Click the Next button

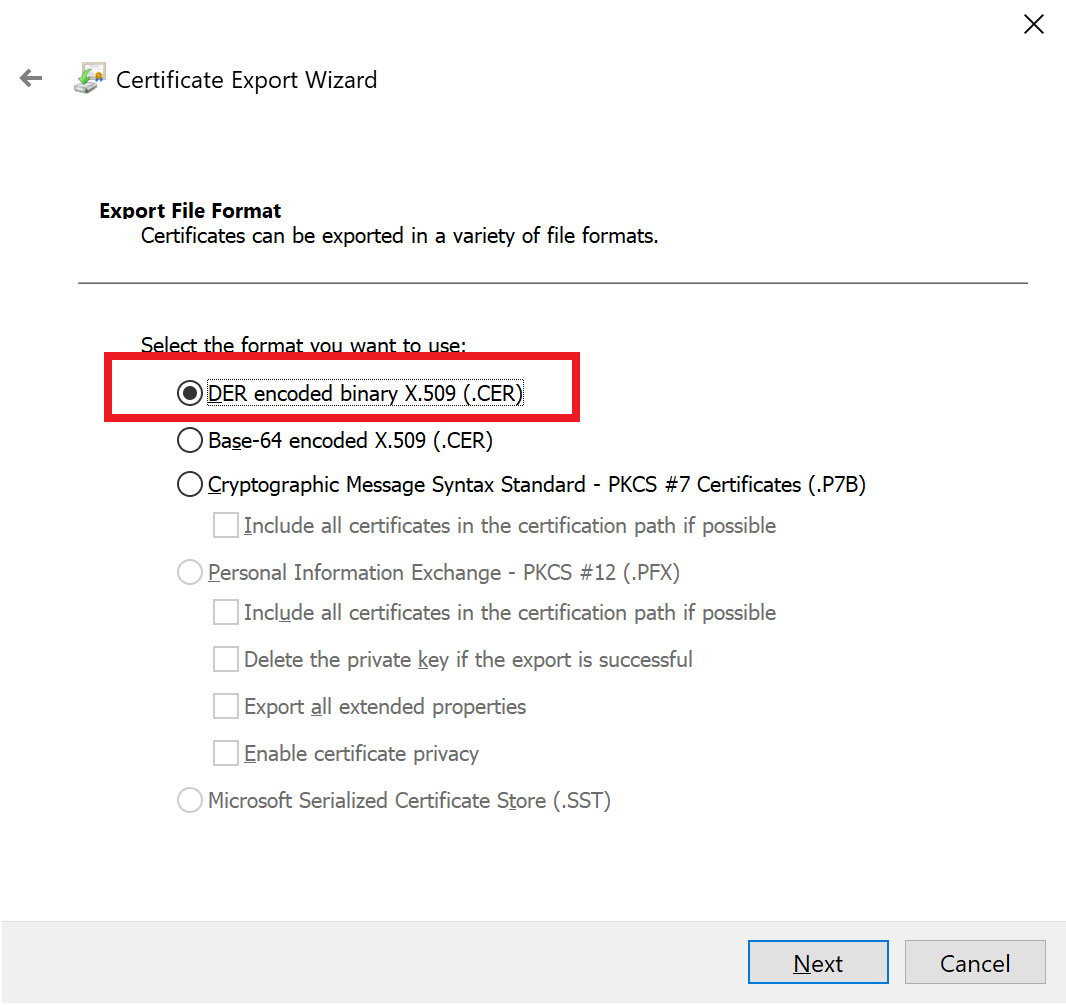[x=818, y=962]
